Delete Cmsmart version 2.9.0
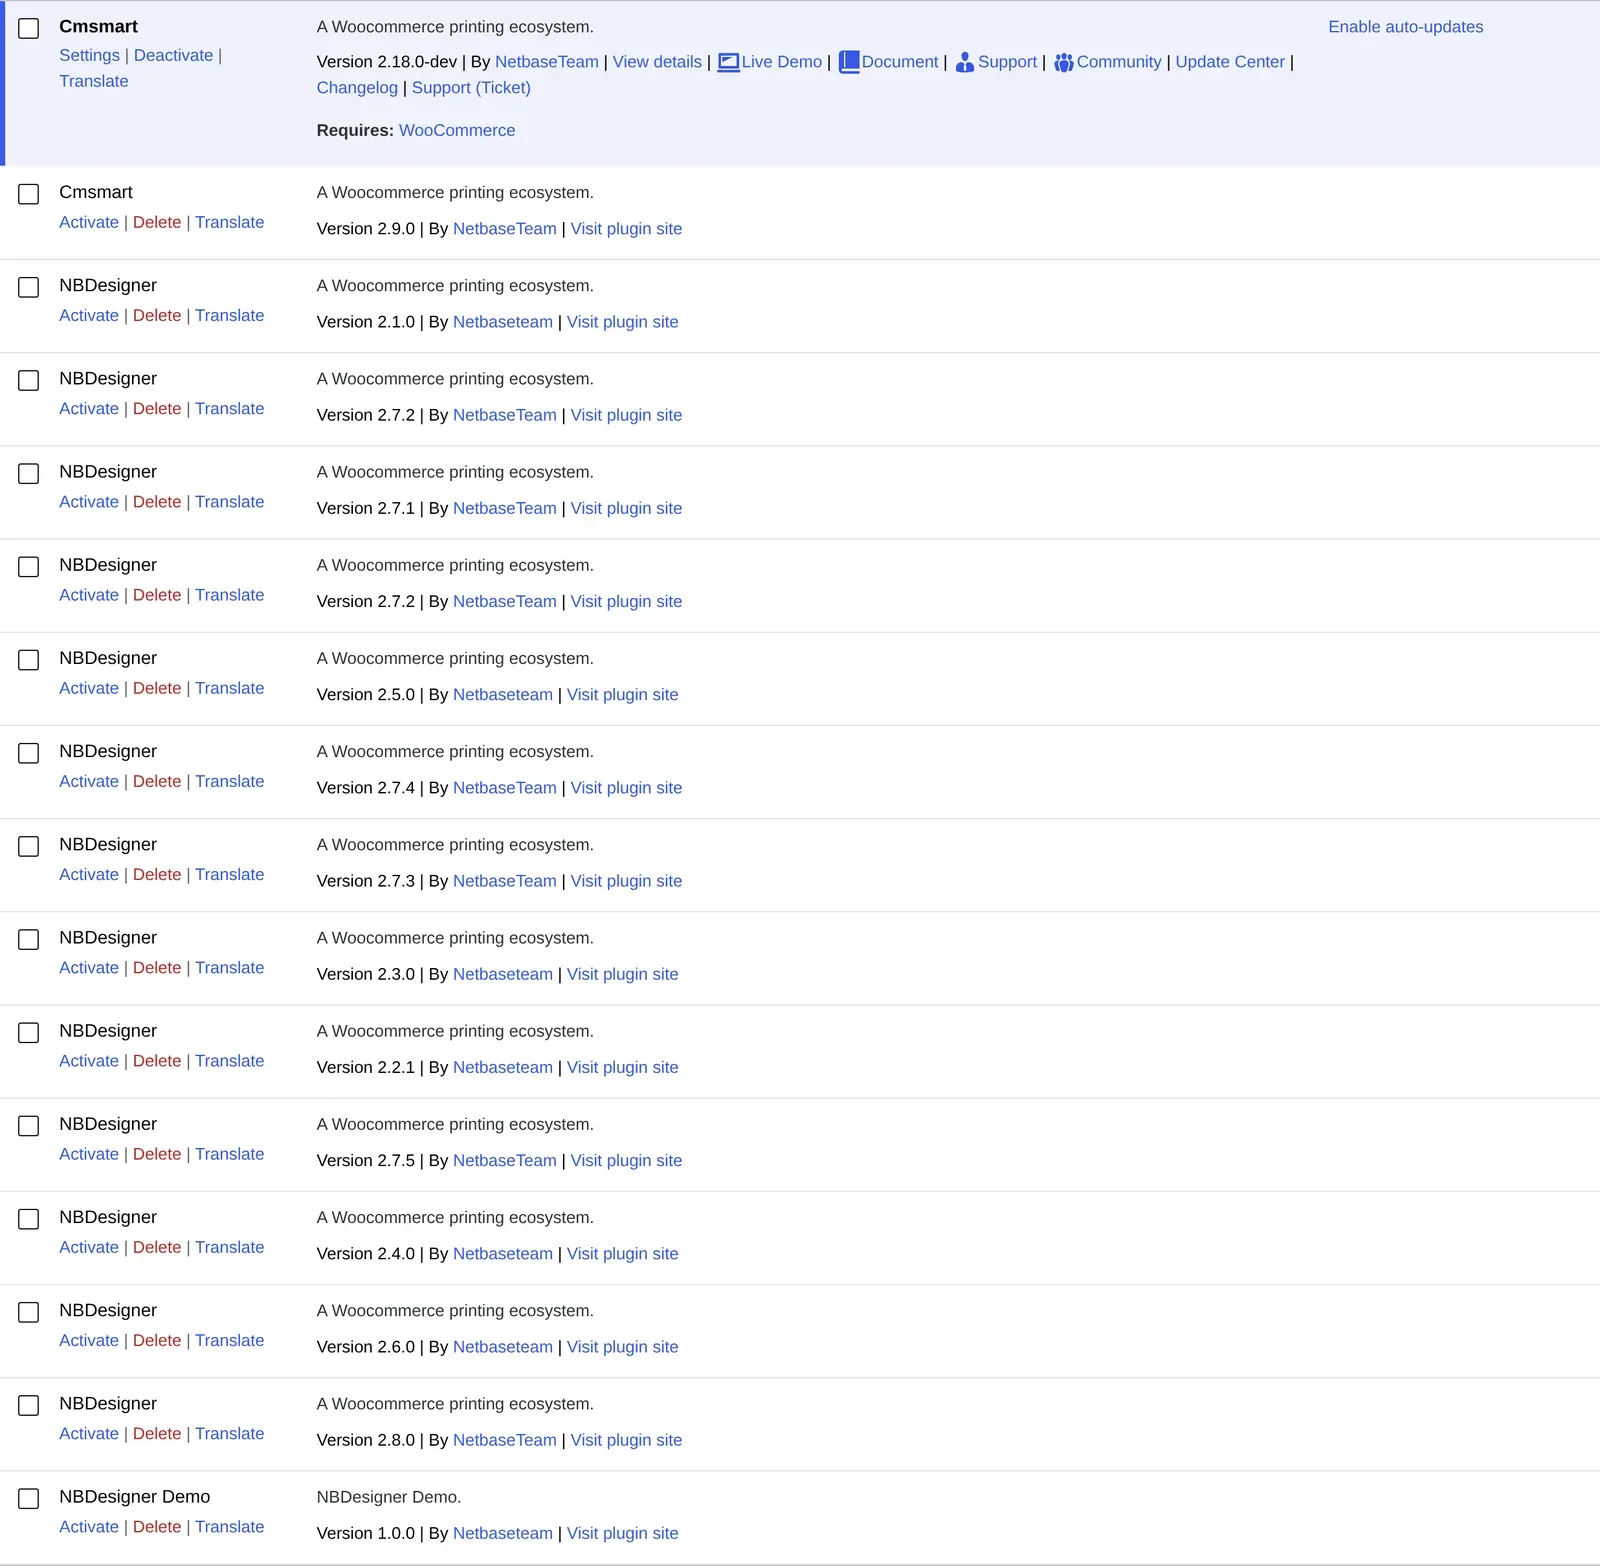This screenshot has width=1600, height=1566. 157,223
